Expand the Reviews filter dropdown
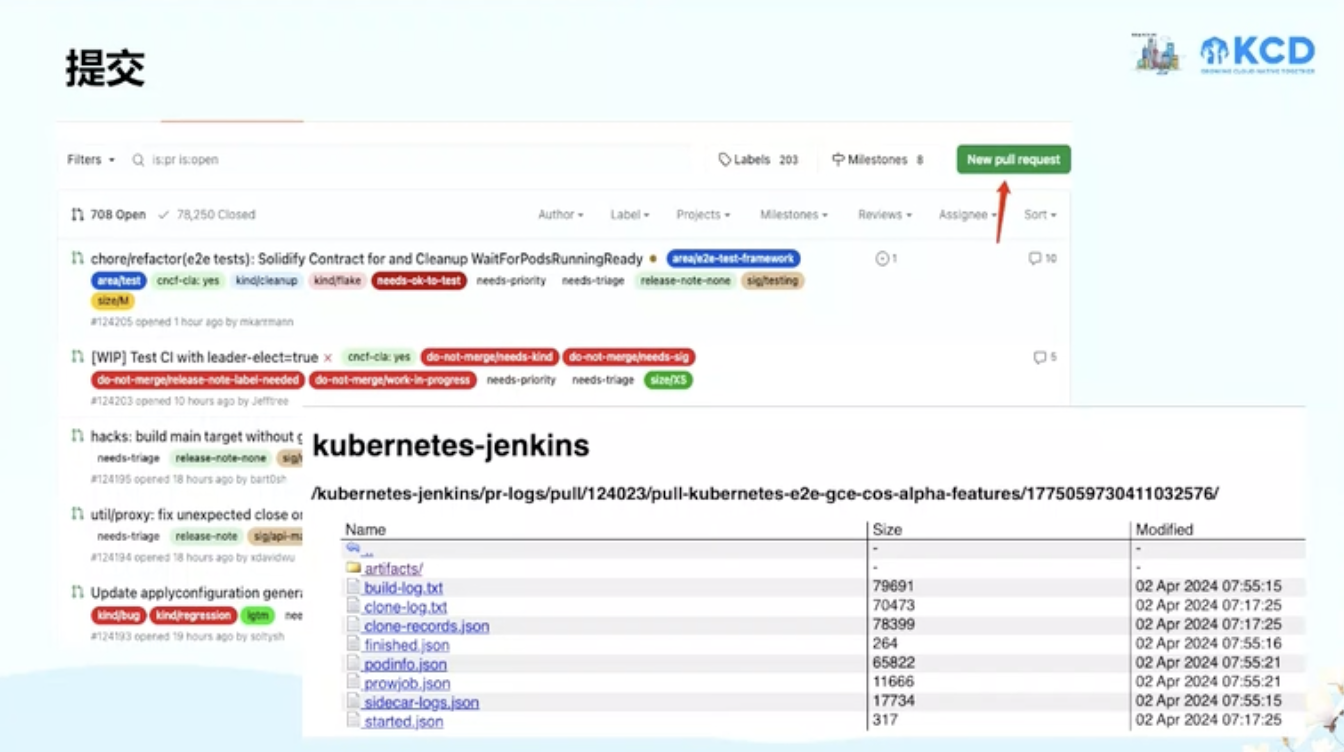Viewport: 1344px width, 752px height. click(x=885, y=214)
